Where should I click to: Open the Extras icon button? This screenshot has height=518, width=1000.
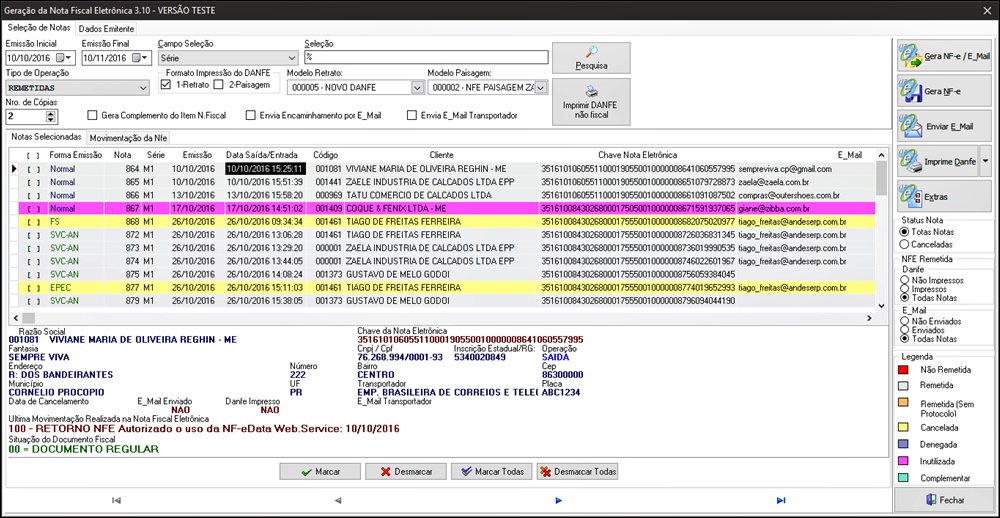click(945, 196)
